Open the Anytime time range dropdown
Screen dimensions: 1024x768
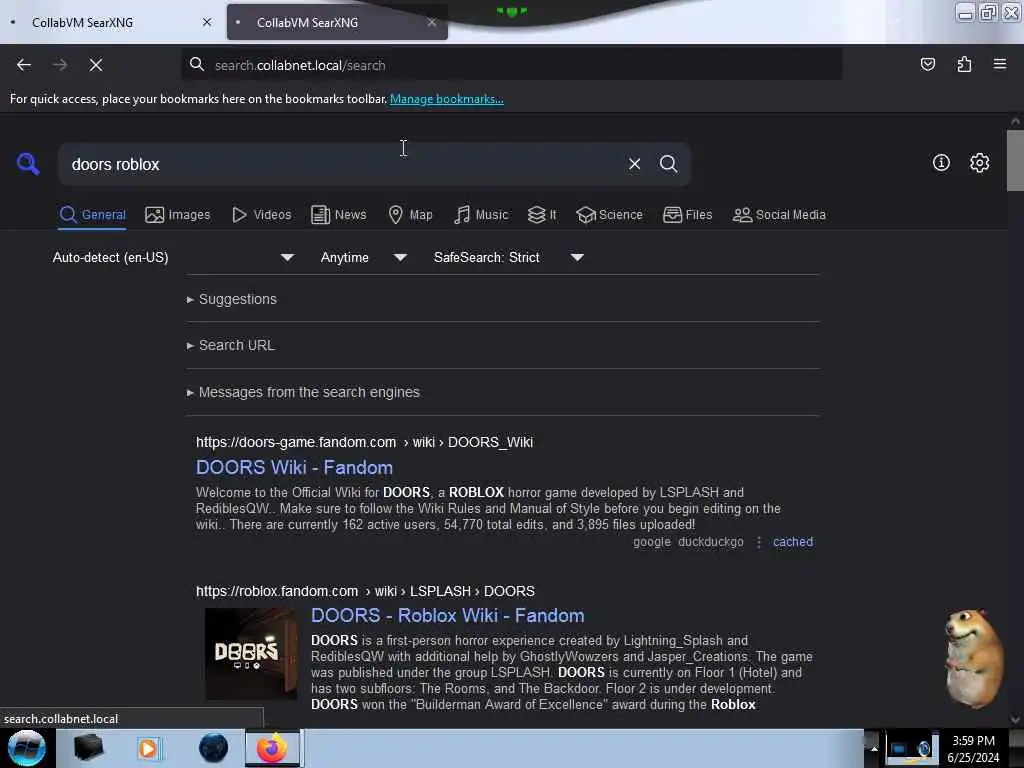tap(364, 257)
